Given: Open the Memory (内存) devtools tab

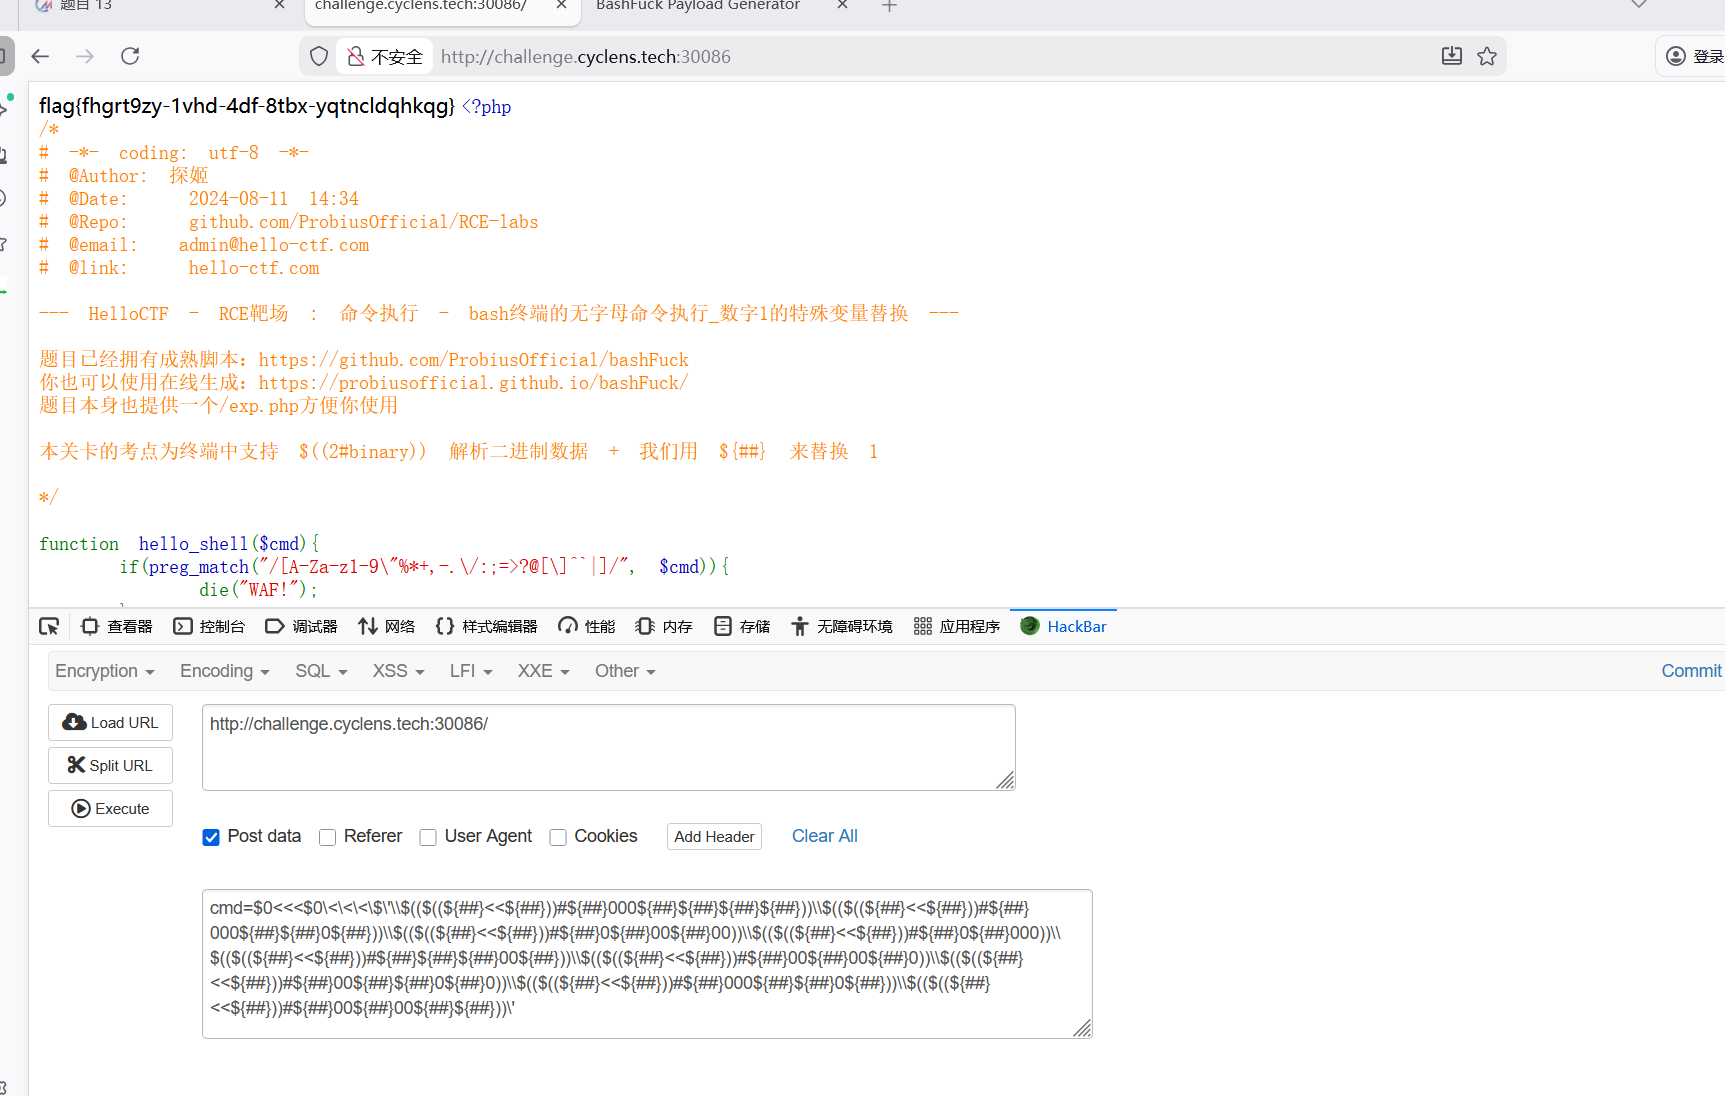Looking at the screenshot, I should coord(664,627).
